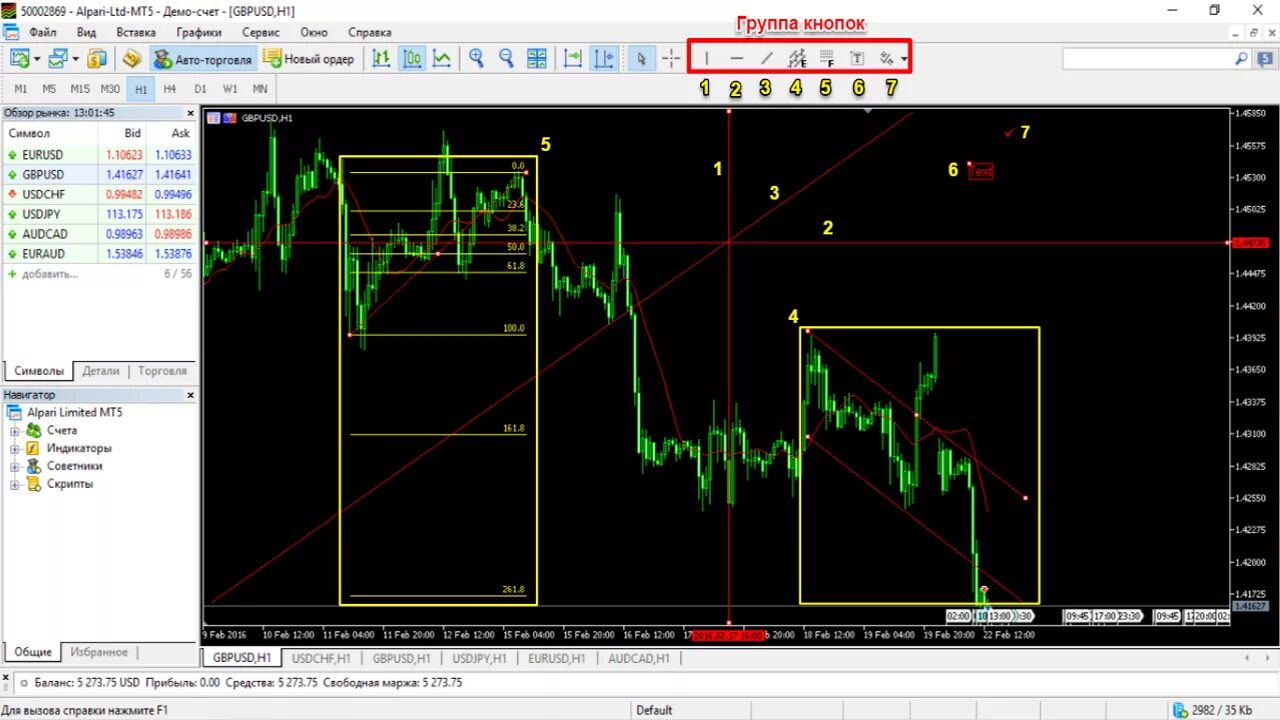Toggle chart auto-scroll icon

pyautogui.click(x=573, y=59)
